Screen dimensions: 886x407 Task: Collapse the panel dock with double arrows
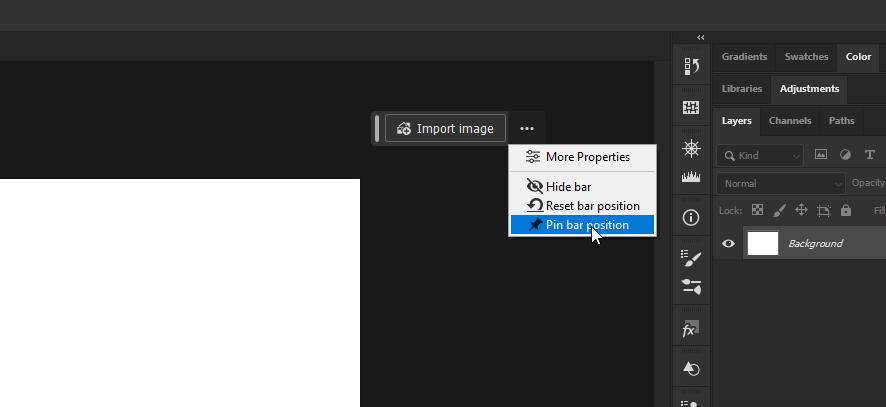pyautogui.click(x=701, y=37)
